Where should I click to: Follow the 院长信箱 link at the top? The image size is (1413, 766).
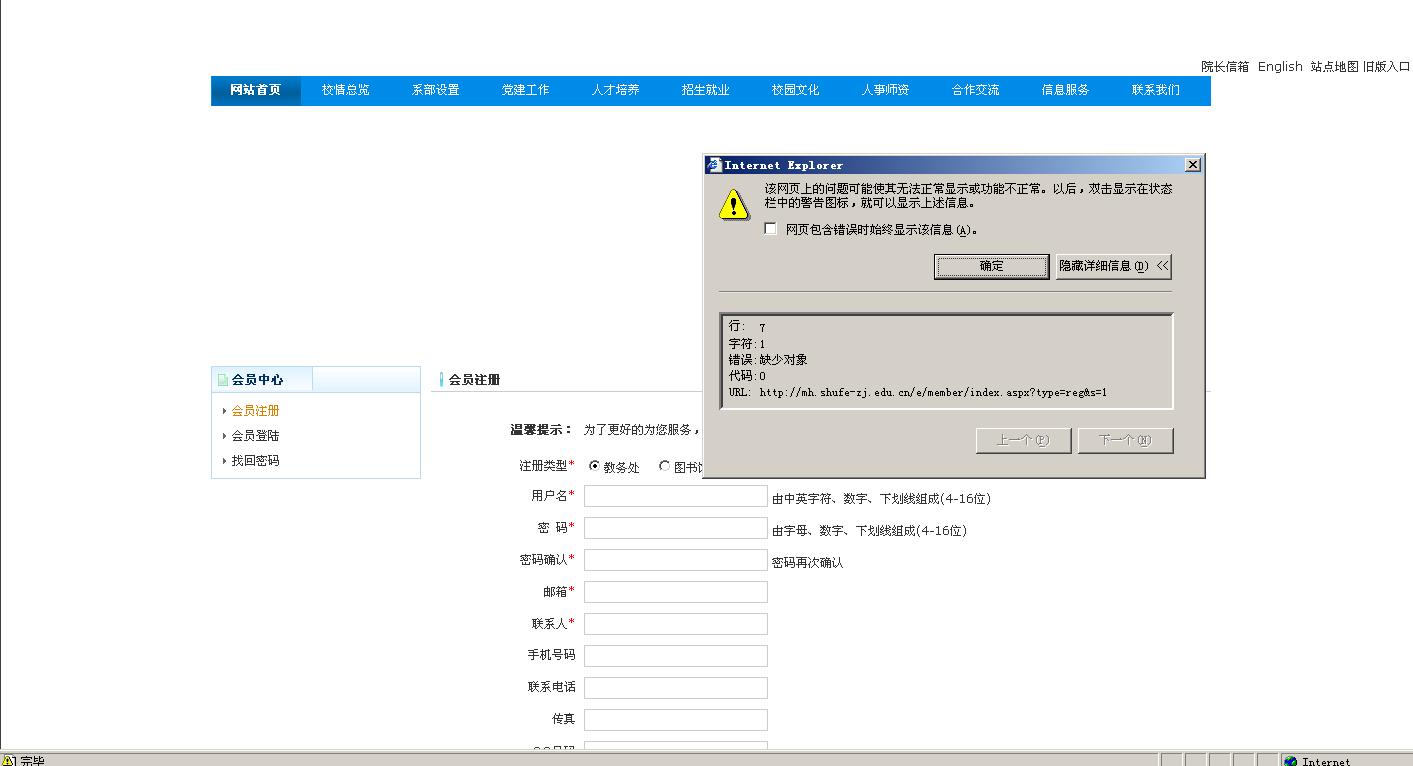tap(1225, 67)
